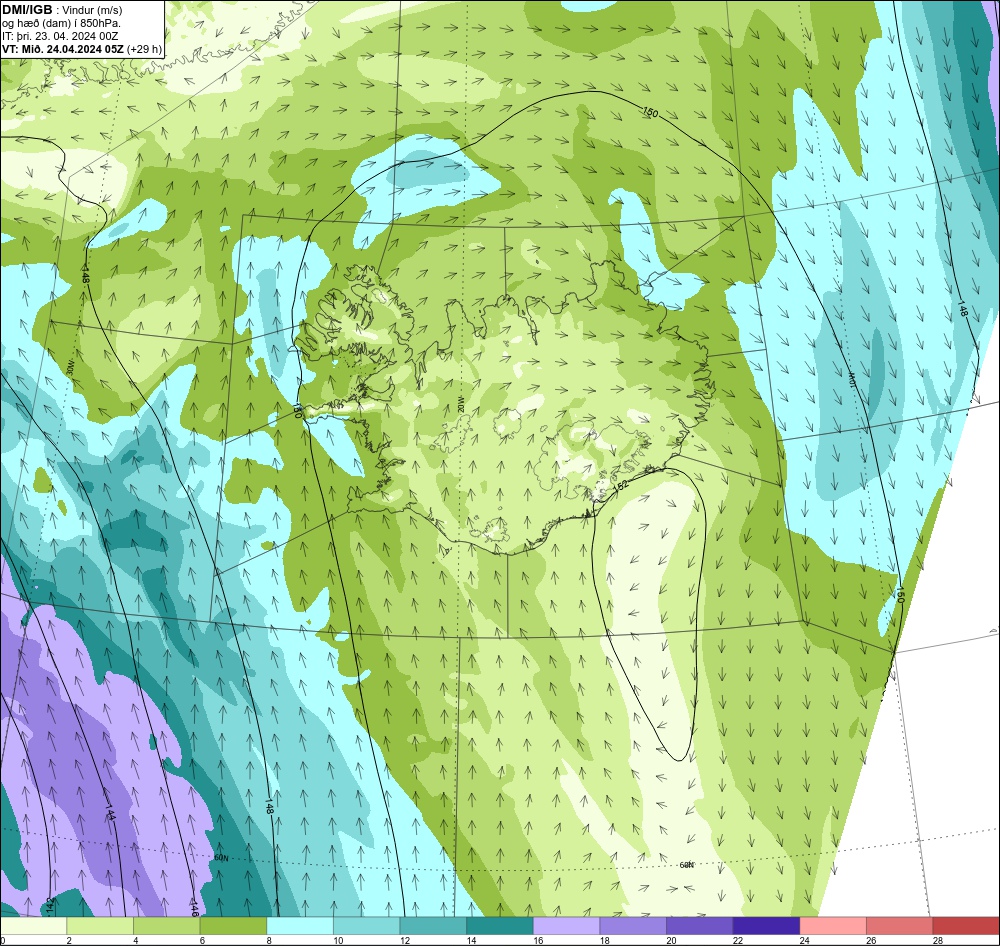Click the legend value '24' under the colour bar
The image size is (1000, 946).
805,940
